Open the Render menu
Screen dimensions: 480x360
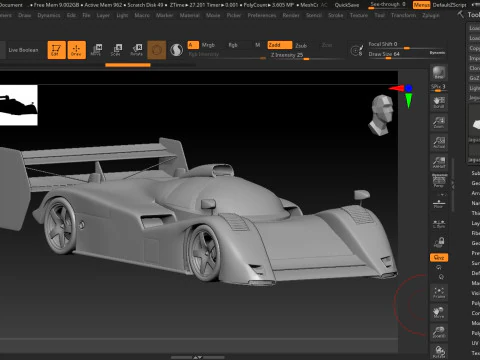point(291,15)
